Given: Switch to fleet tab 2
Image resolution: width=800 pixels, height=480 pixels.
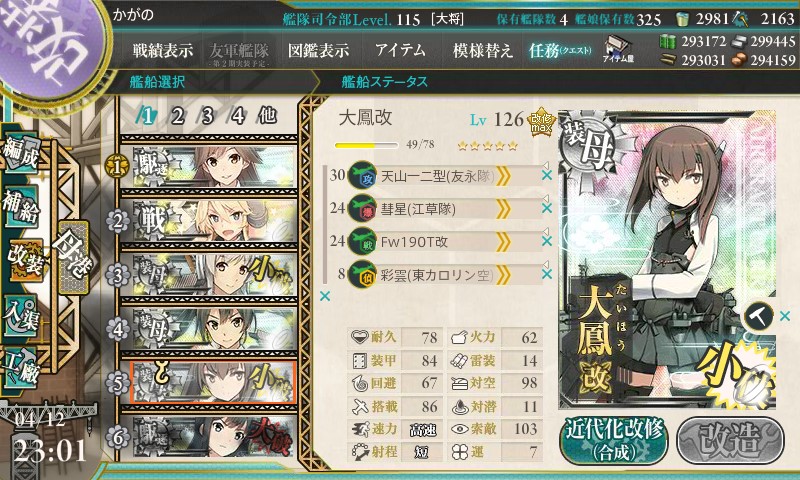Looking at the screenshot, I should 178,116.
